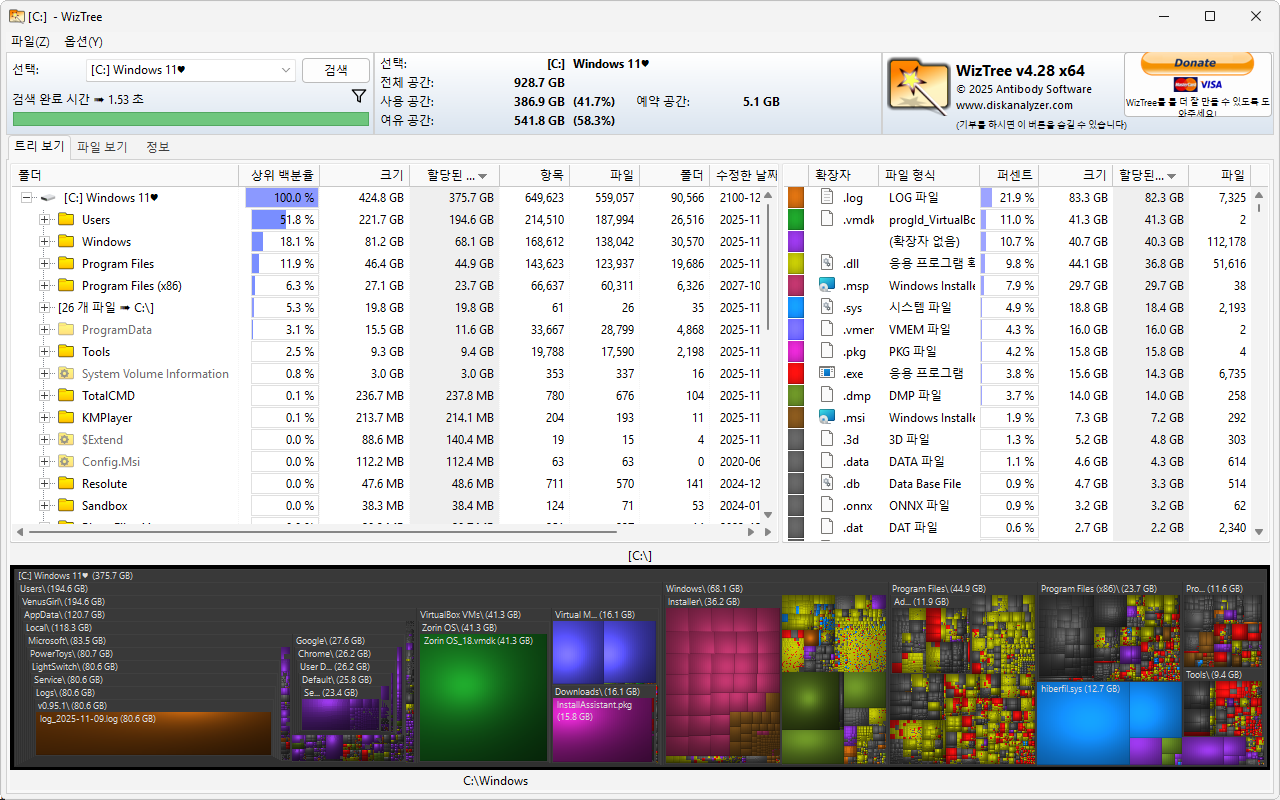
Task: Click the folder icon next to Users
Action: tap(67, 220)
